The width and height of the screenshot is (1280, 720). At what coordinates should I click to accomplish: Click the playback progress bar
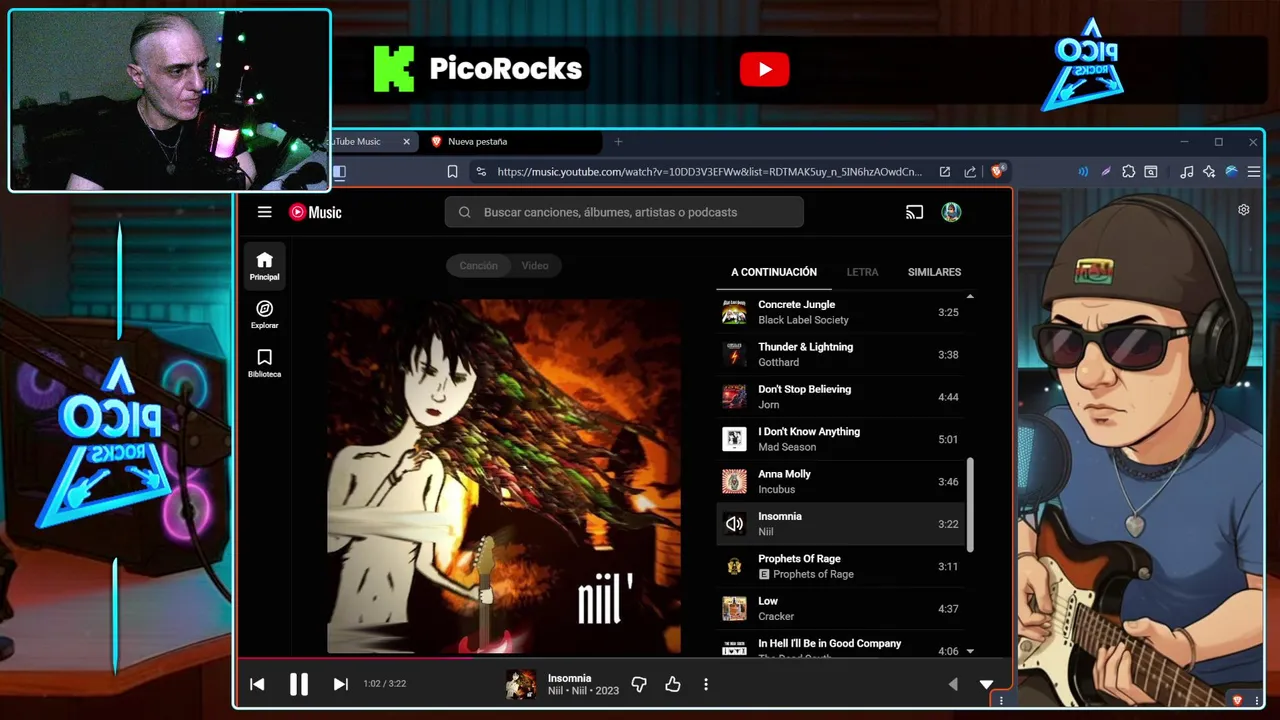point(624,658)
